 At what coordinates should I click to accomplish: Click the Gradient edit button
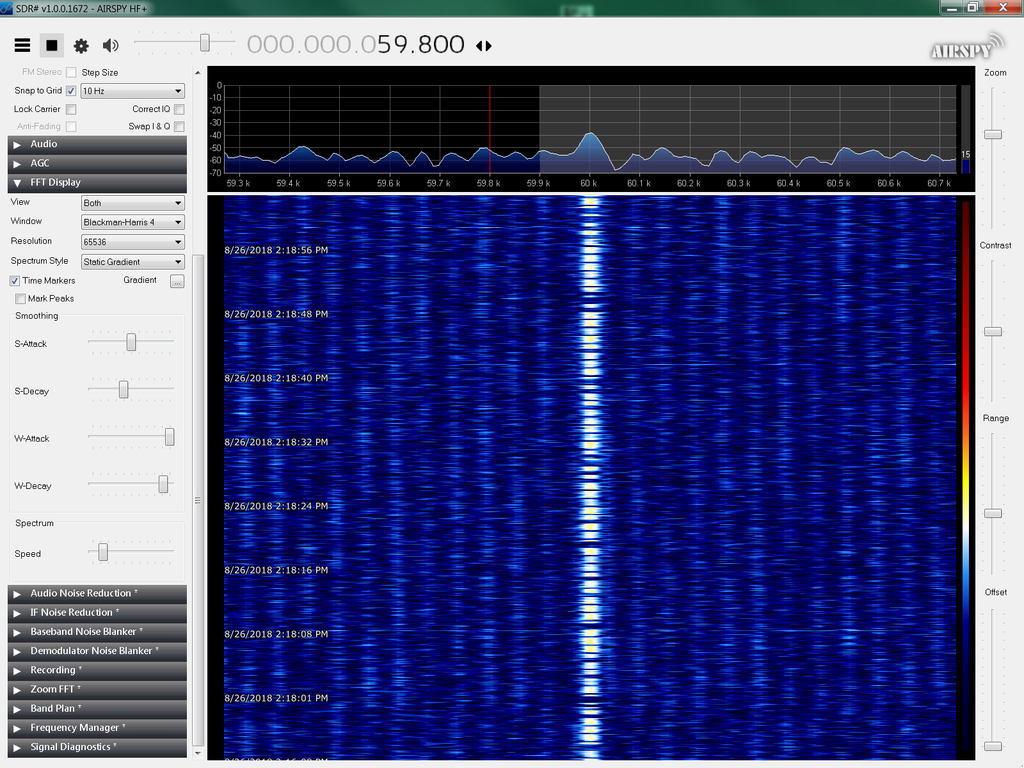pyautogui.click(x=177, y=281)
